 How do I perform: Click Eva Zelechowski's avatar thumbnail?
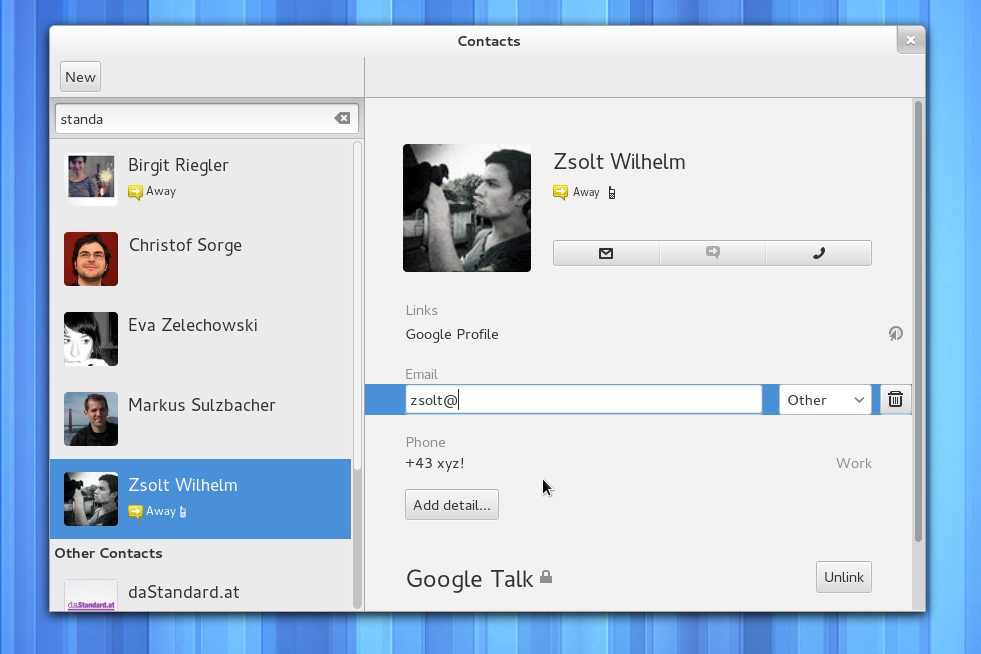pos(91,339)
